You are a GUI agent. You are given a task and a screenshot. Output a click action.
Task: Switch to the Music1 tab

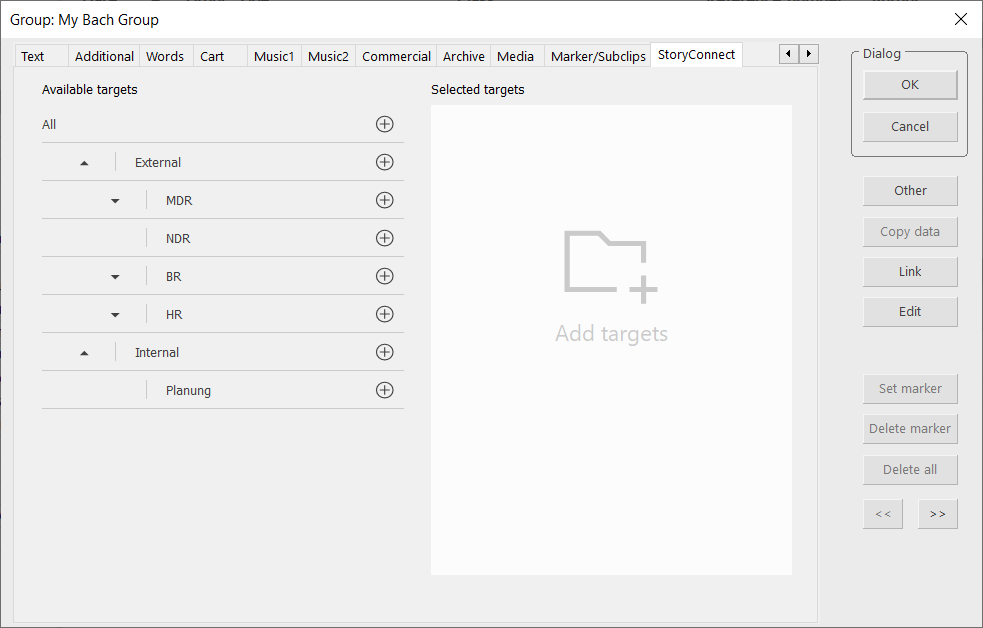274,56
